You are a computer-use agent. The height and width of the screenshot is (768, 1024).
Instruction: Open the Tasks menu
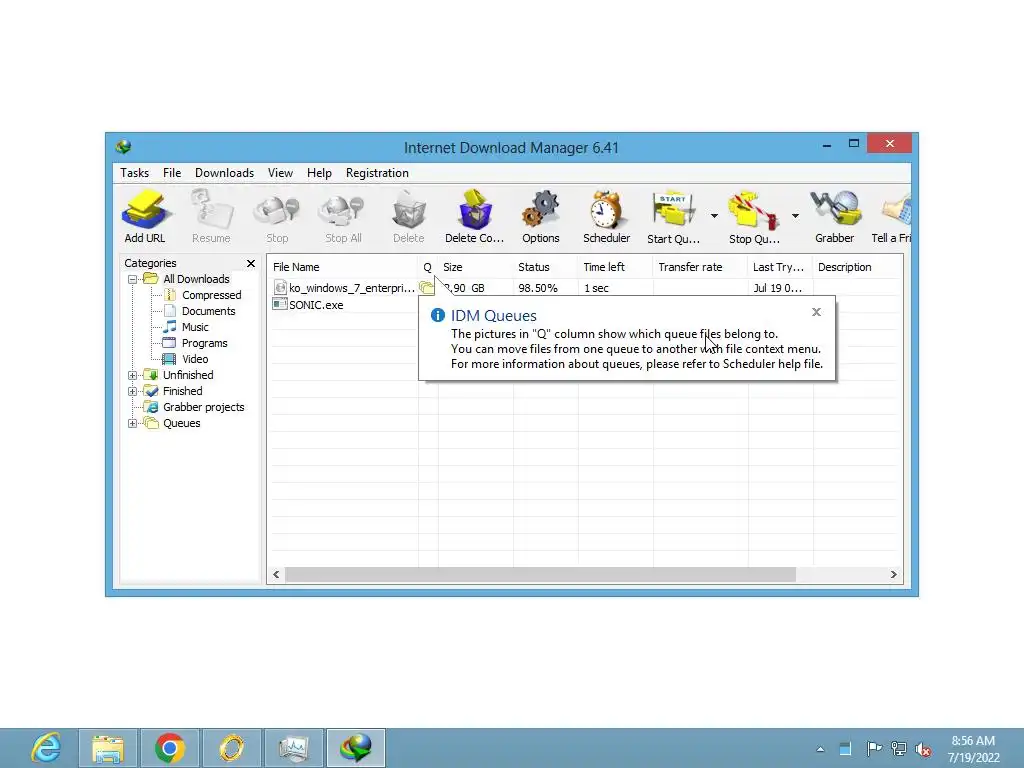135,173
